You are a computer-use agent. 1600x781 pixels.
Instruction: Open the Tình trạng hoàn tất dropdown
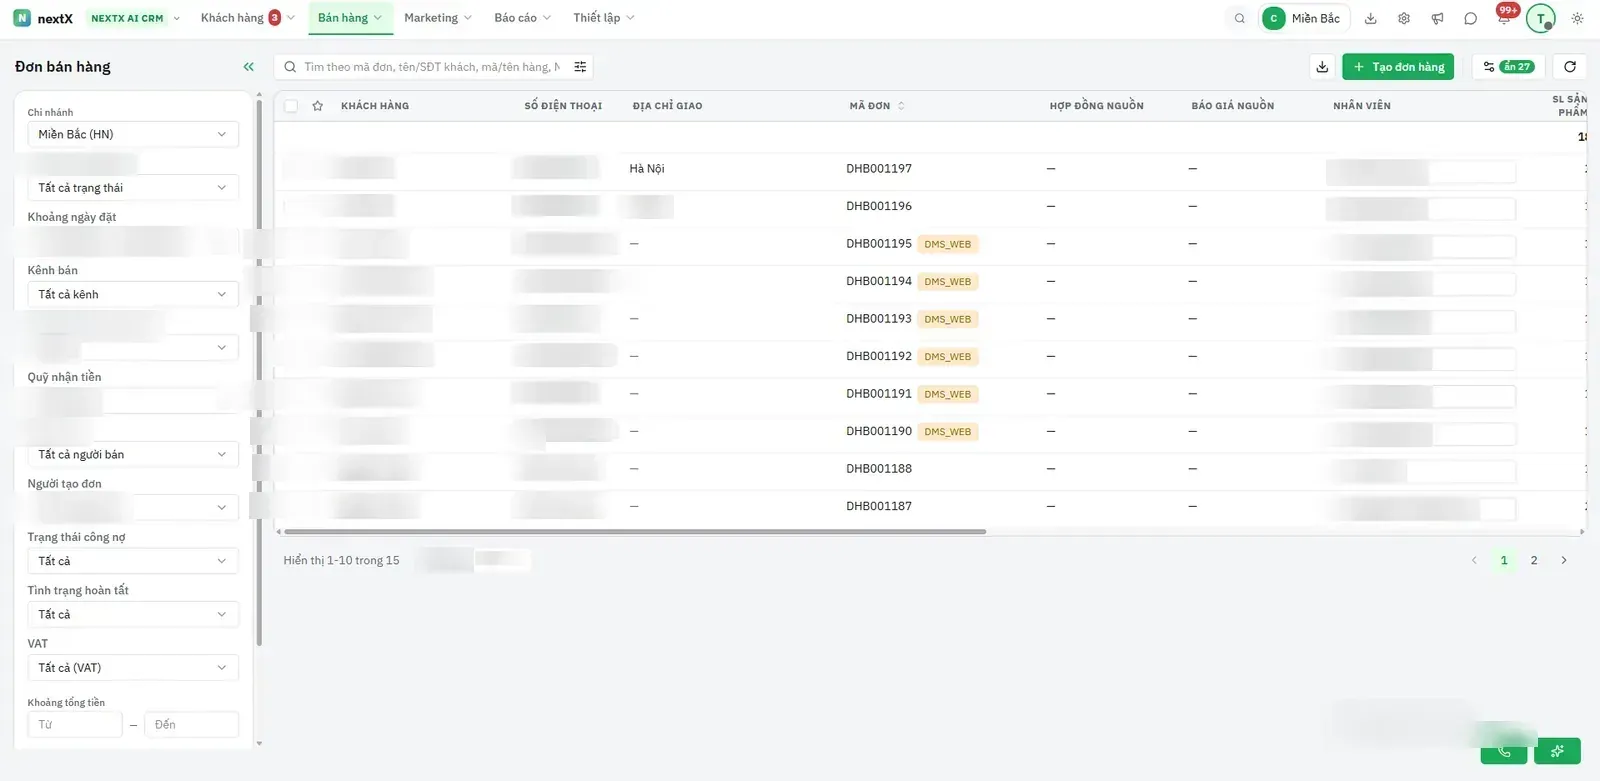[132, 615]
